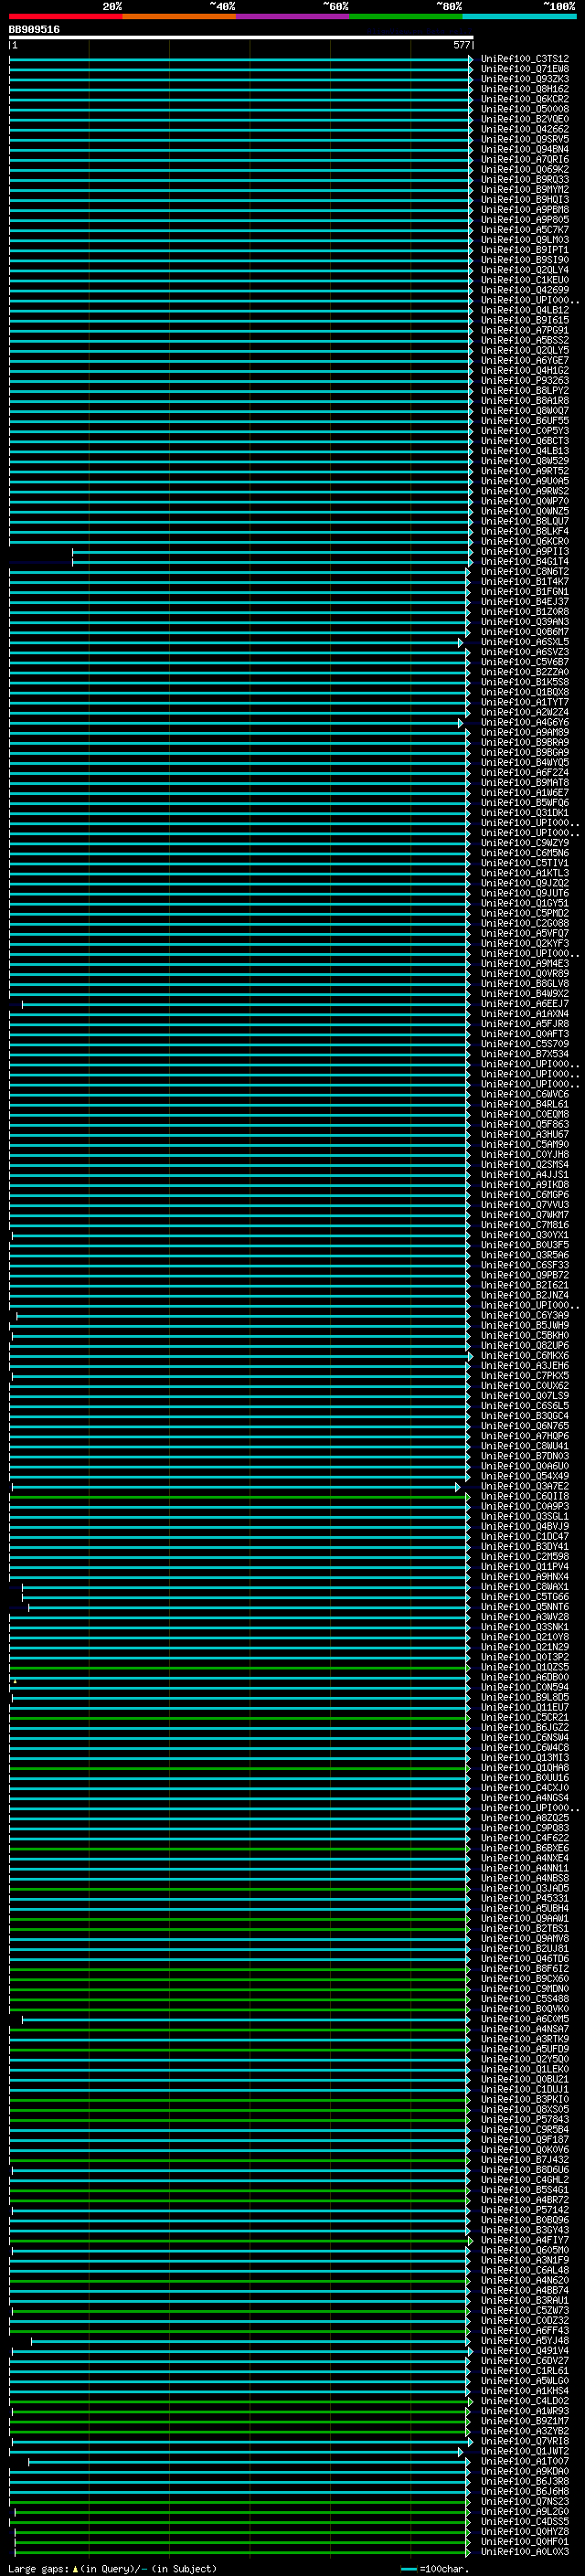
Task: Select the UniRef100_B2VQE0 row label
Action: click(525, 119)
